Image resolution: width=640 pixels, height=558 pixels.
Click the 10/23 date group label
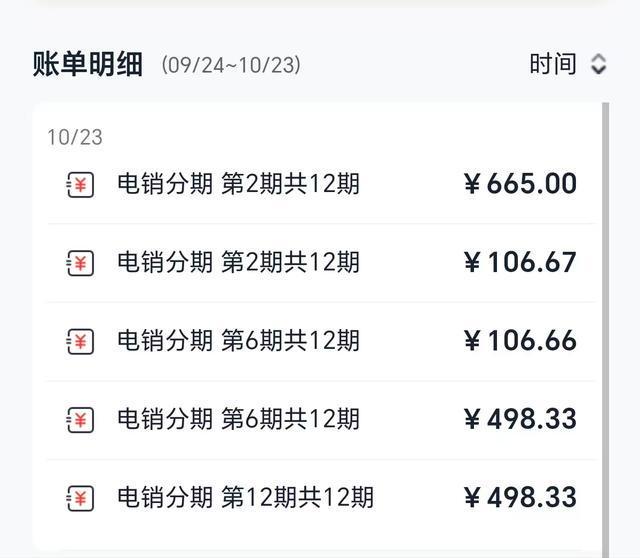[x=74, y=137]
